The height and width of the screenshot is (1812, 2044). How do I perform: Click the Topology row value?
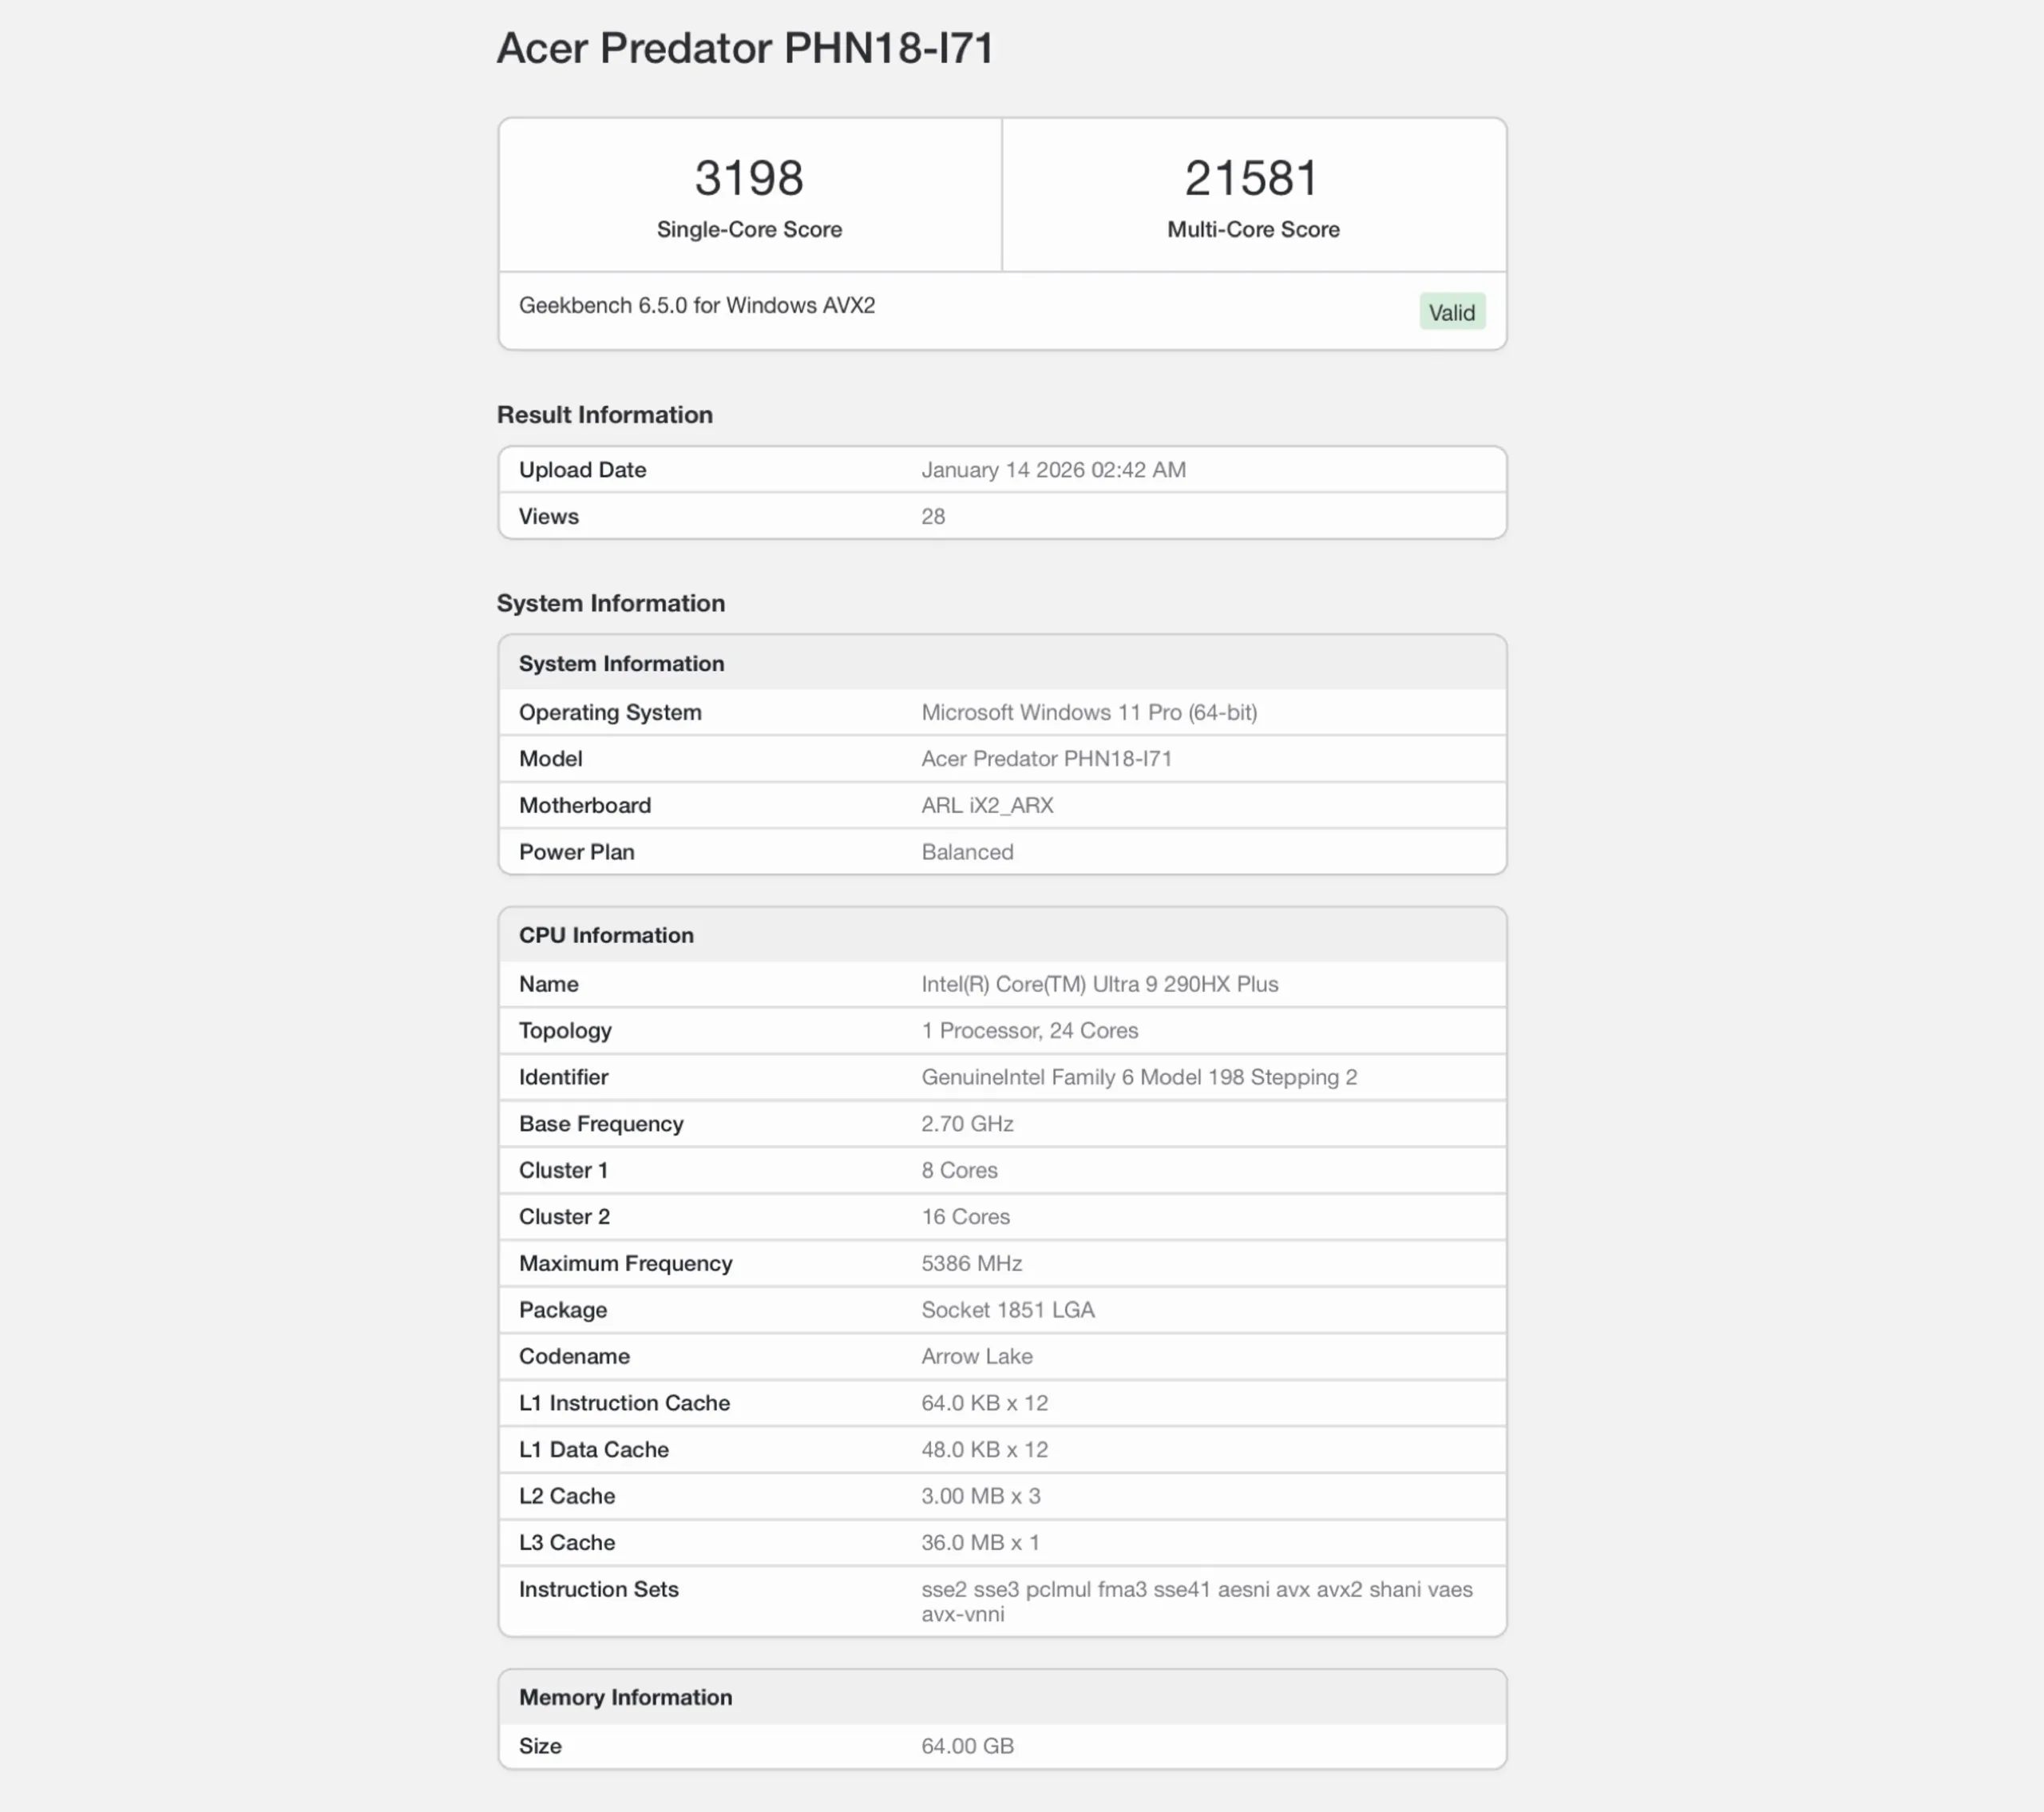click(x=1029, y=1031)
